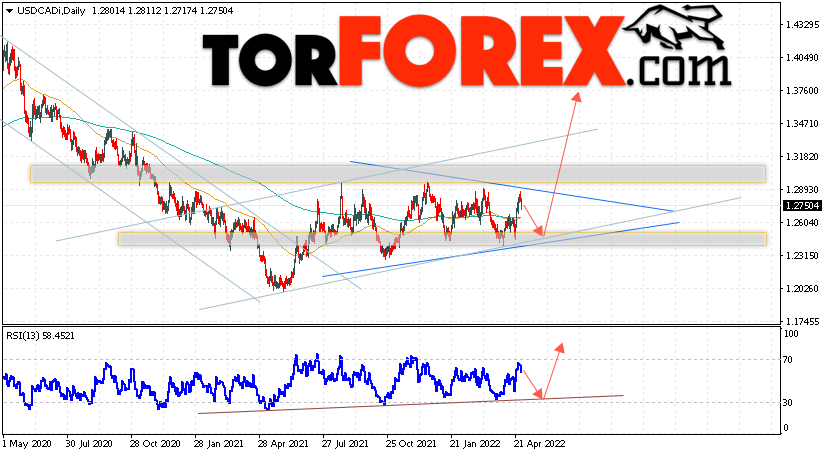Click the 1.43295 price axis value
Viewport: 826px width, 455px height.
click(801, 25)
